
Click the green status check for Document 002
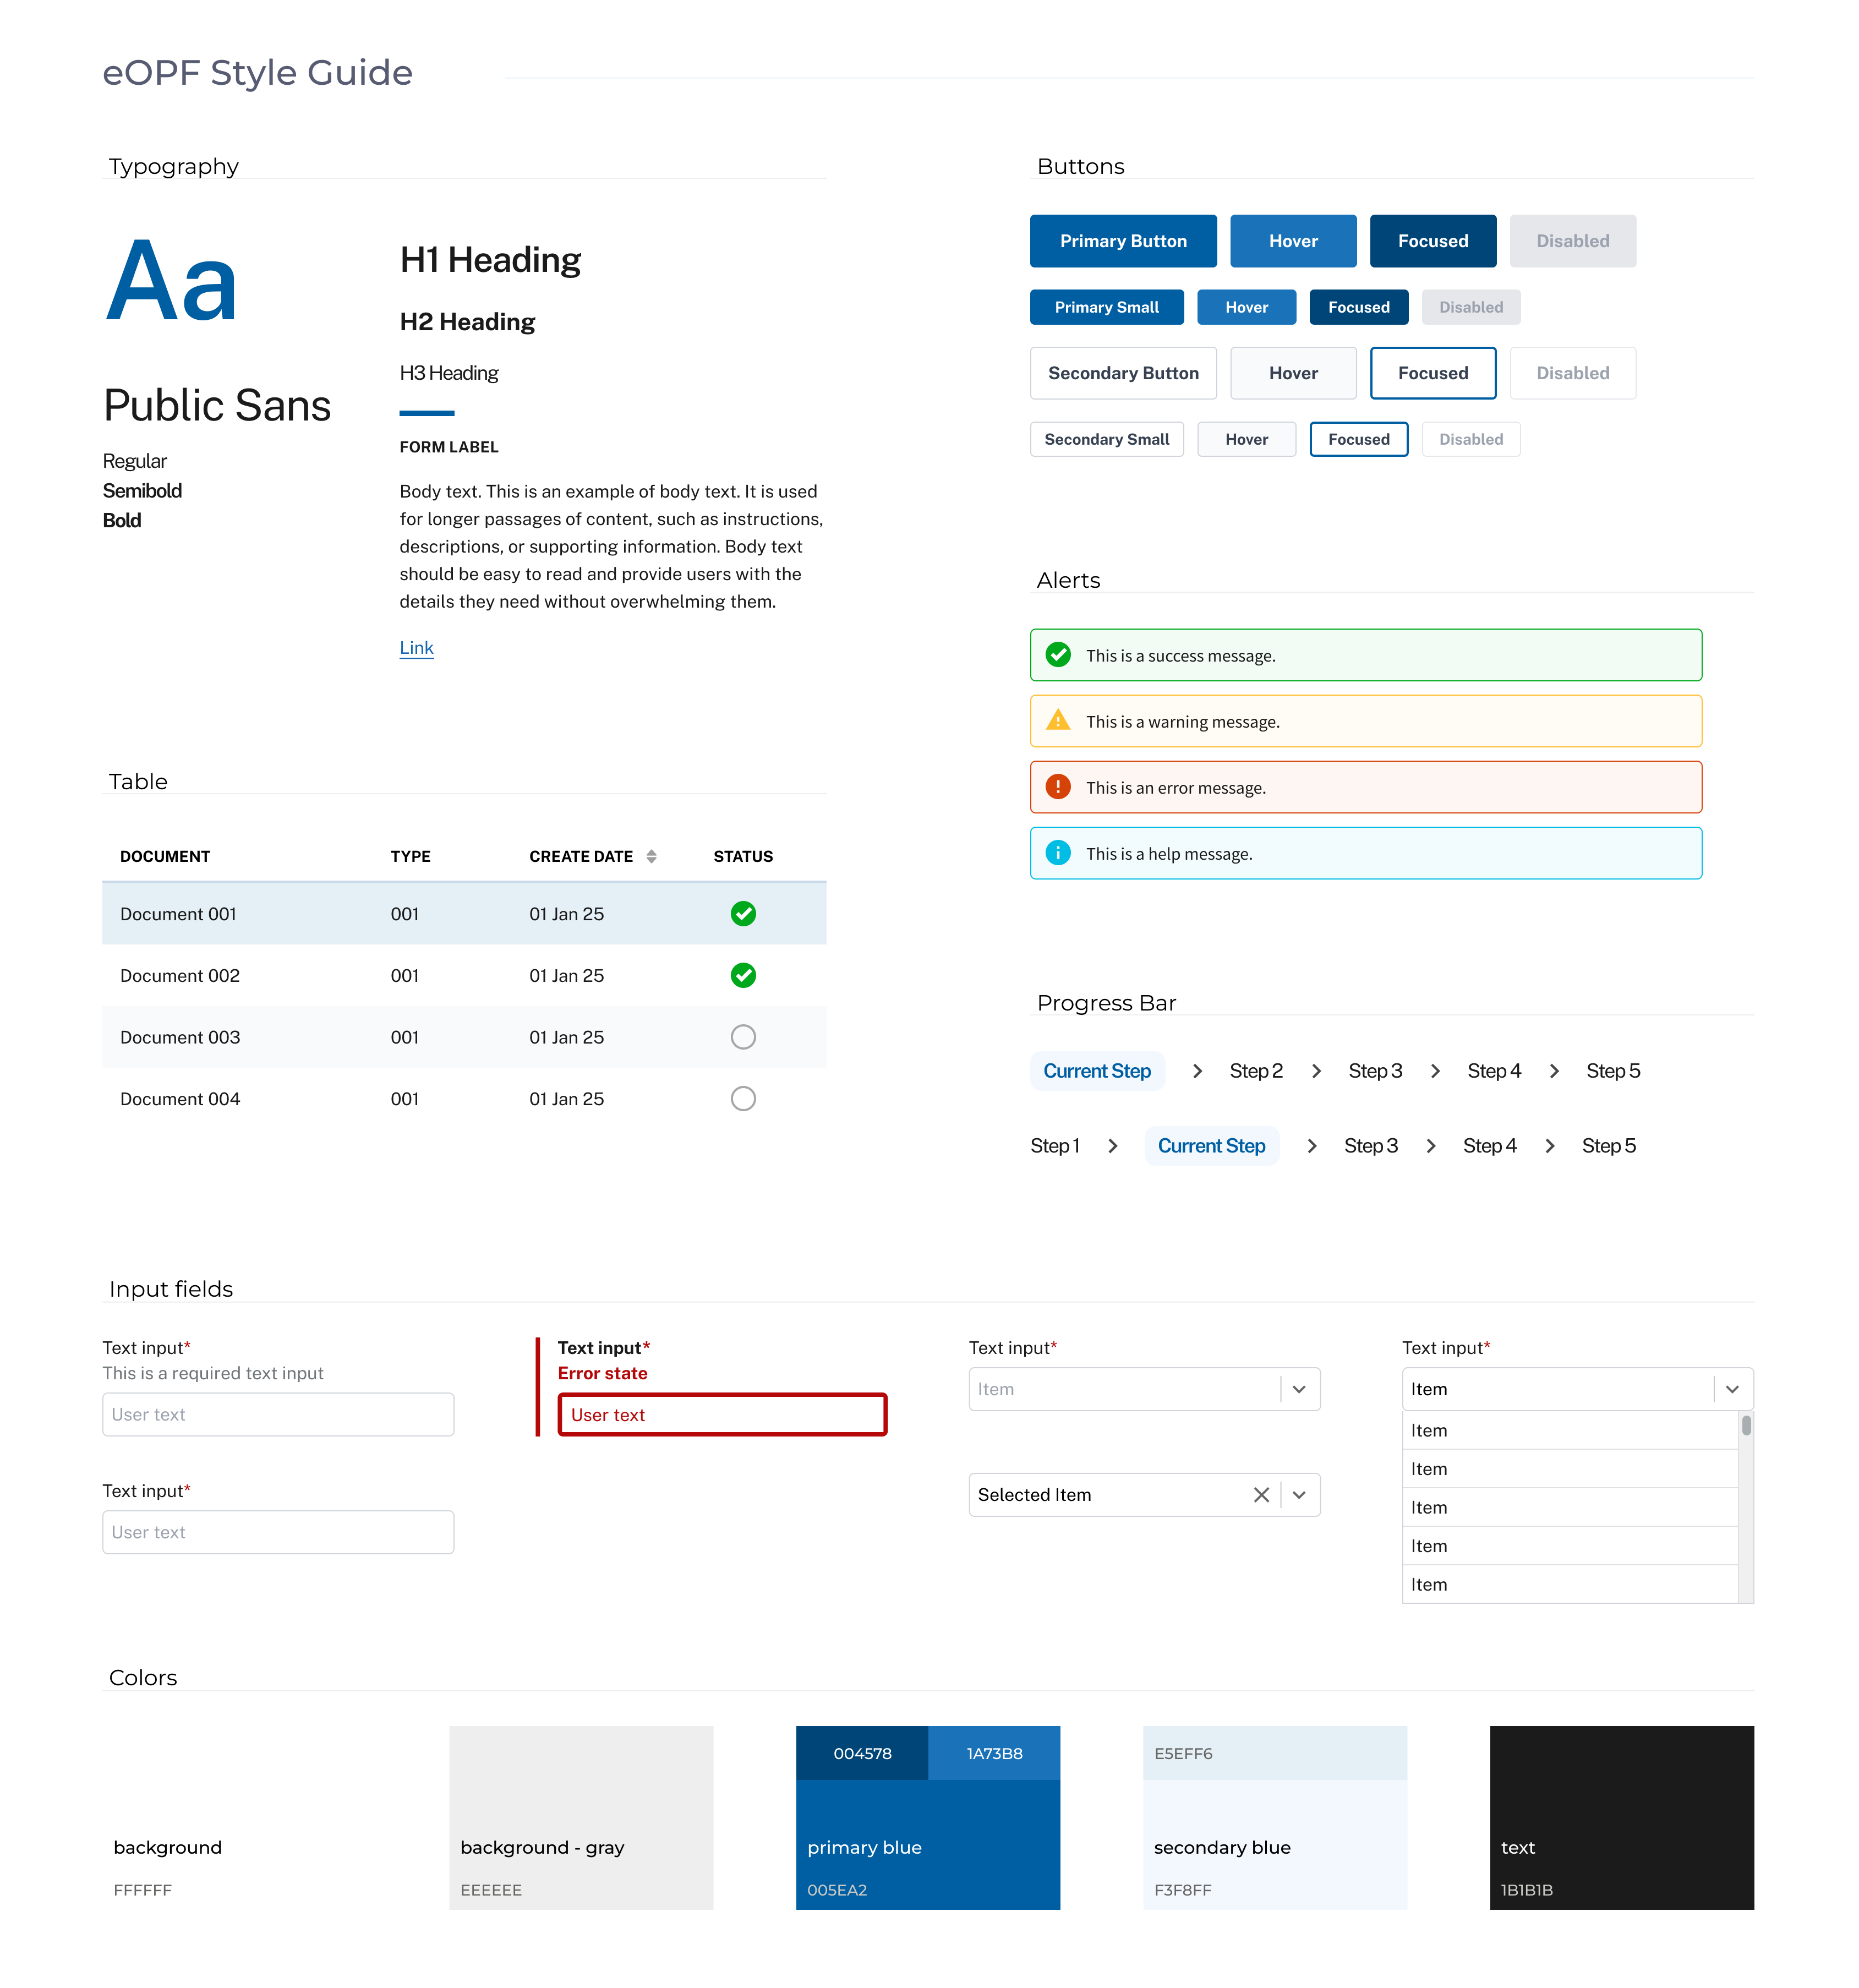pos(743,975)
